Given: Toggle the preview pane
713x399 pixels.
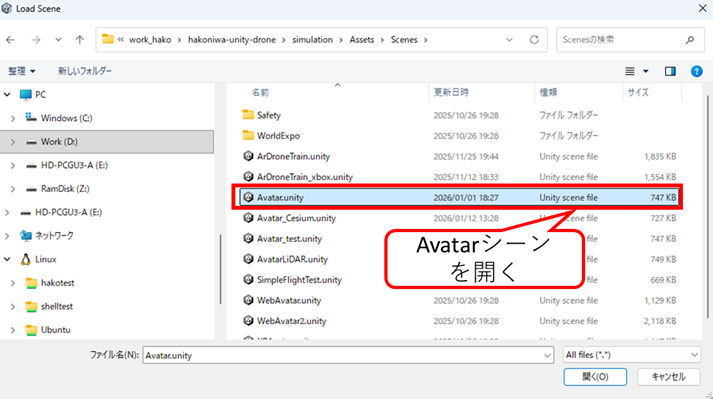Looking at the screenshot, I should [x=670, y=71].
